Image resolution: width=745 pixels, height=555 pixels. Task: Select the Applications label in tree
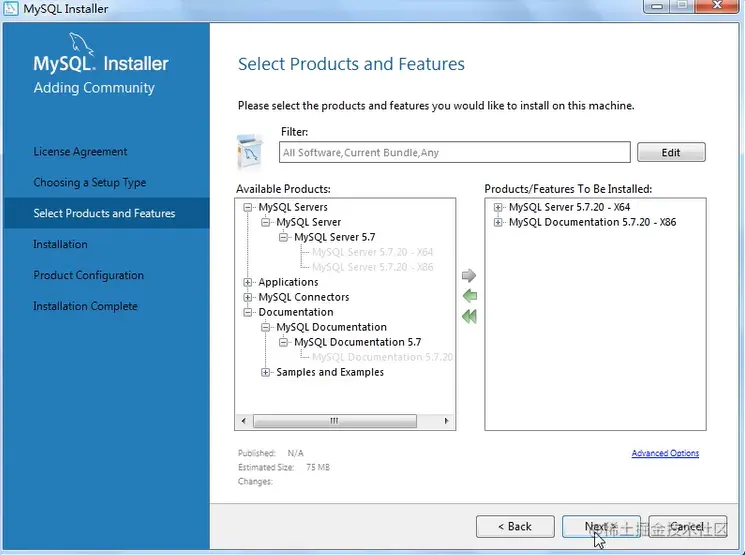288,282
